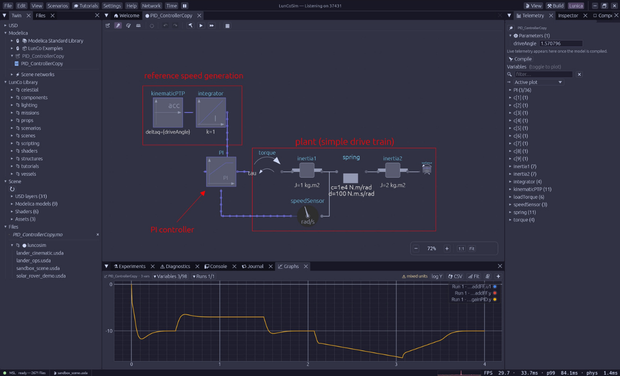The width and height of the screenshot is (620, 376).
Task: Add new plot with plus icon
Action: [x=498, y=276]
